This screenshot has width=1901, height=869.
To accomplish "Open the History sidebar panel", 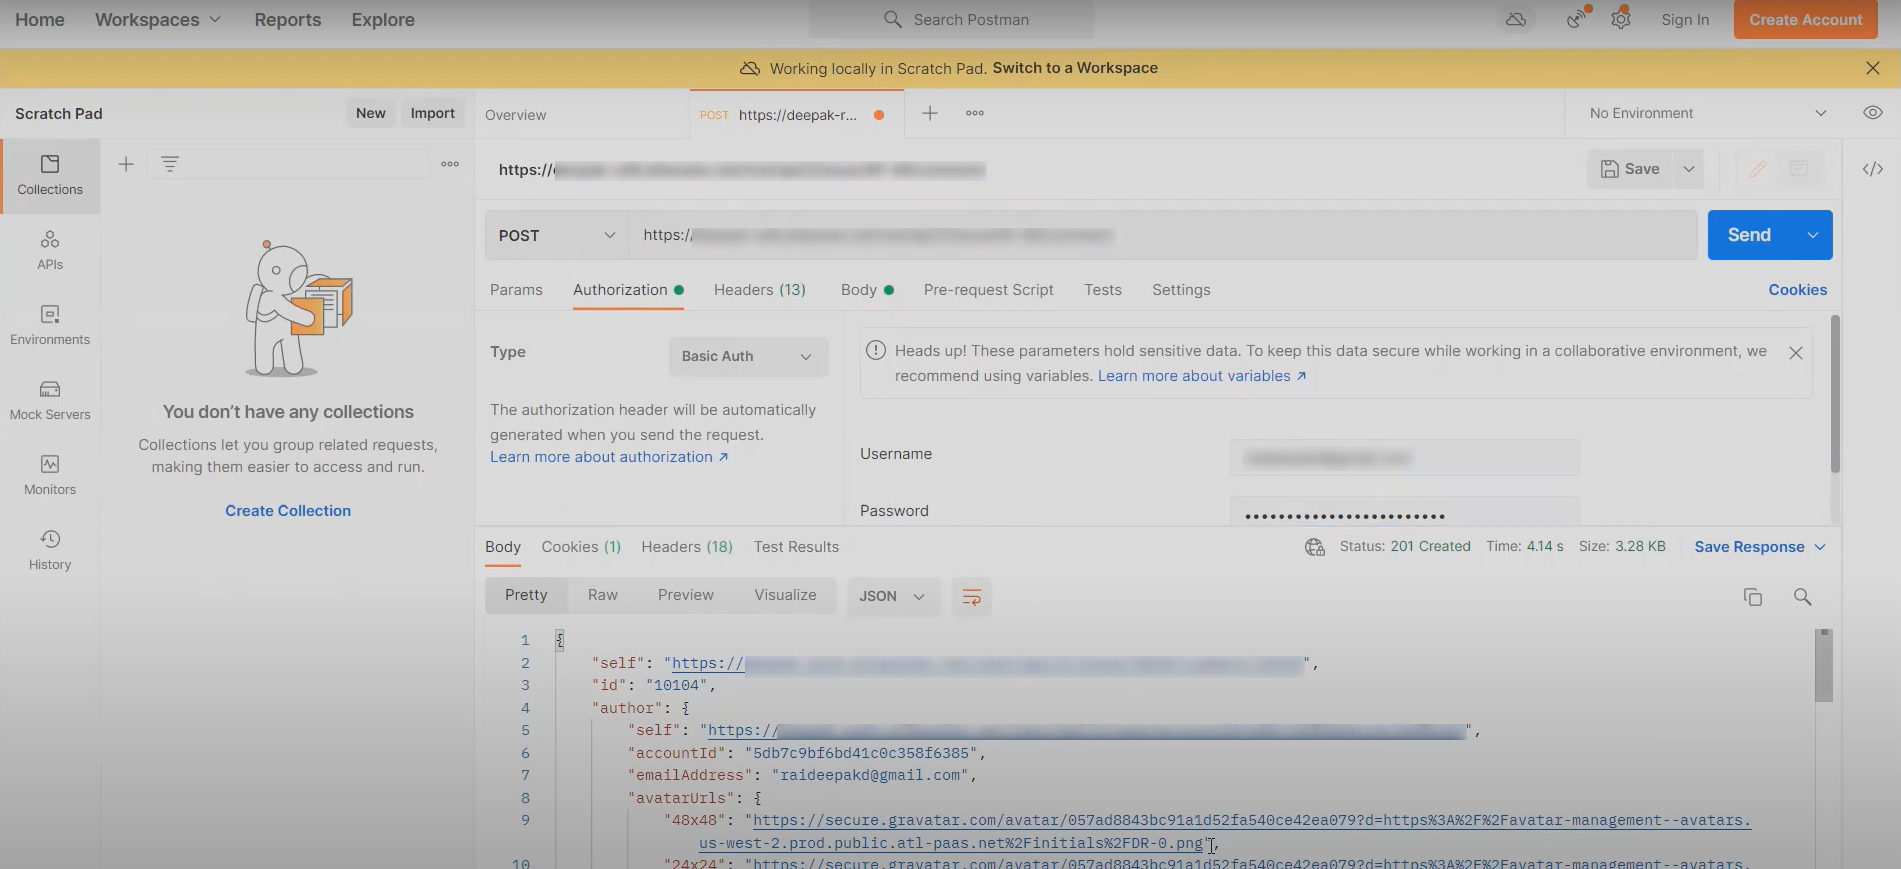I will [x=50, y=550].
